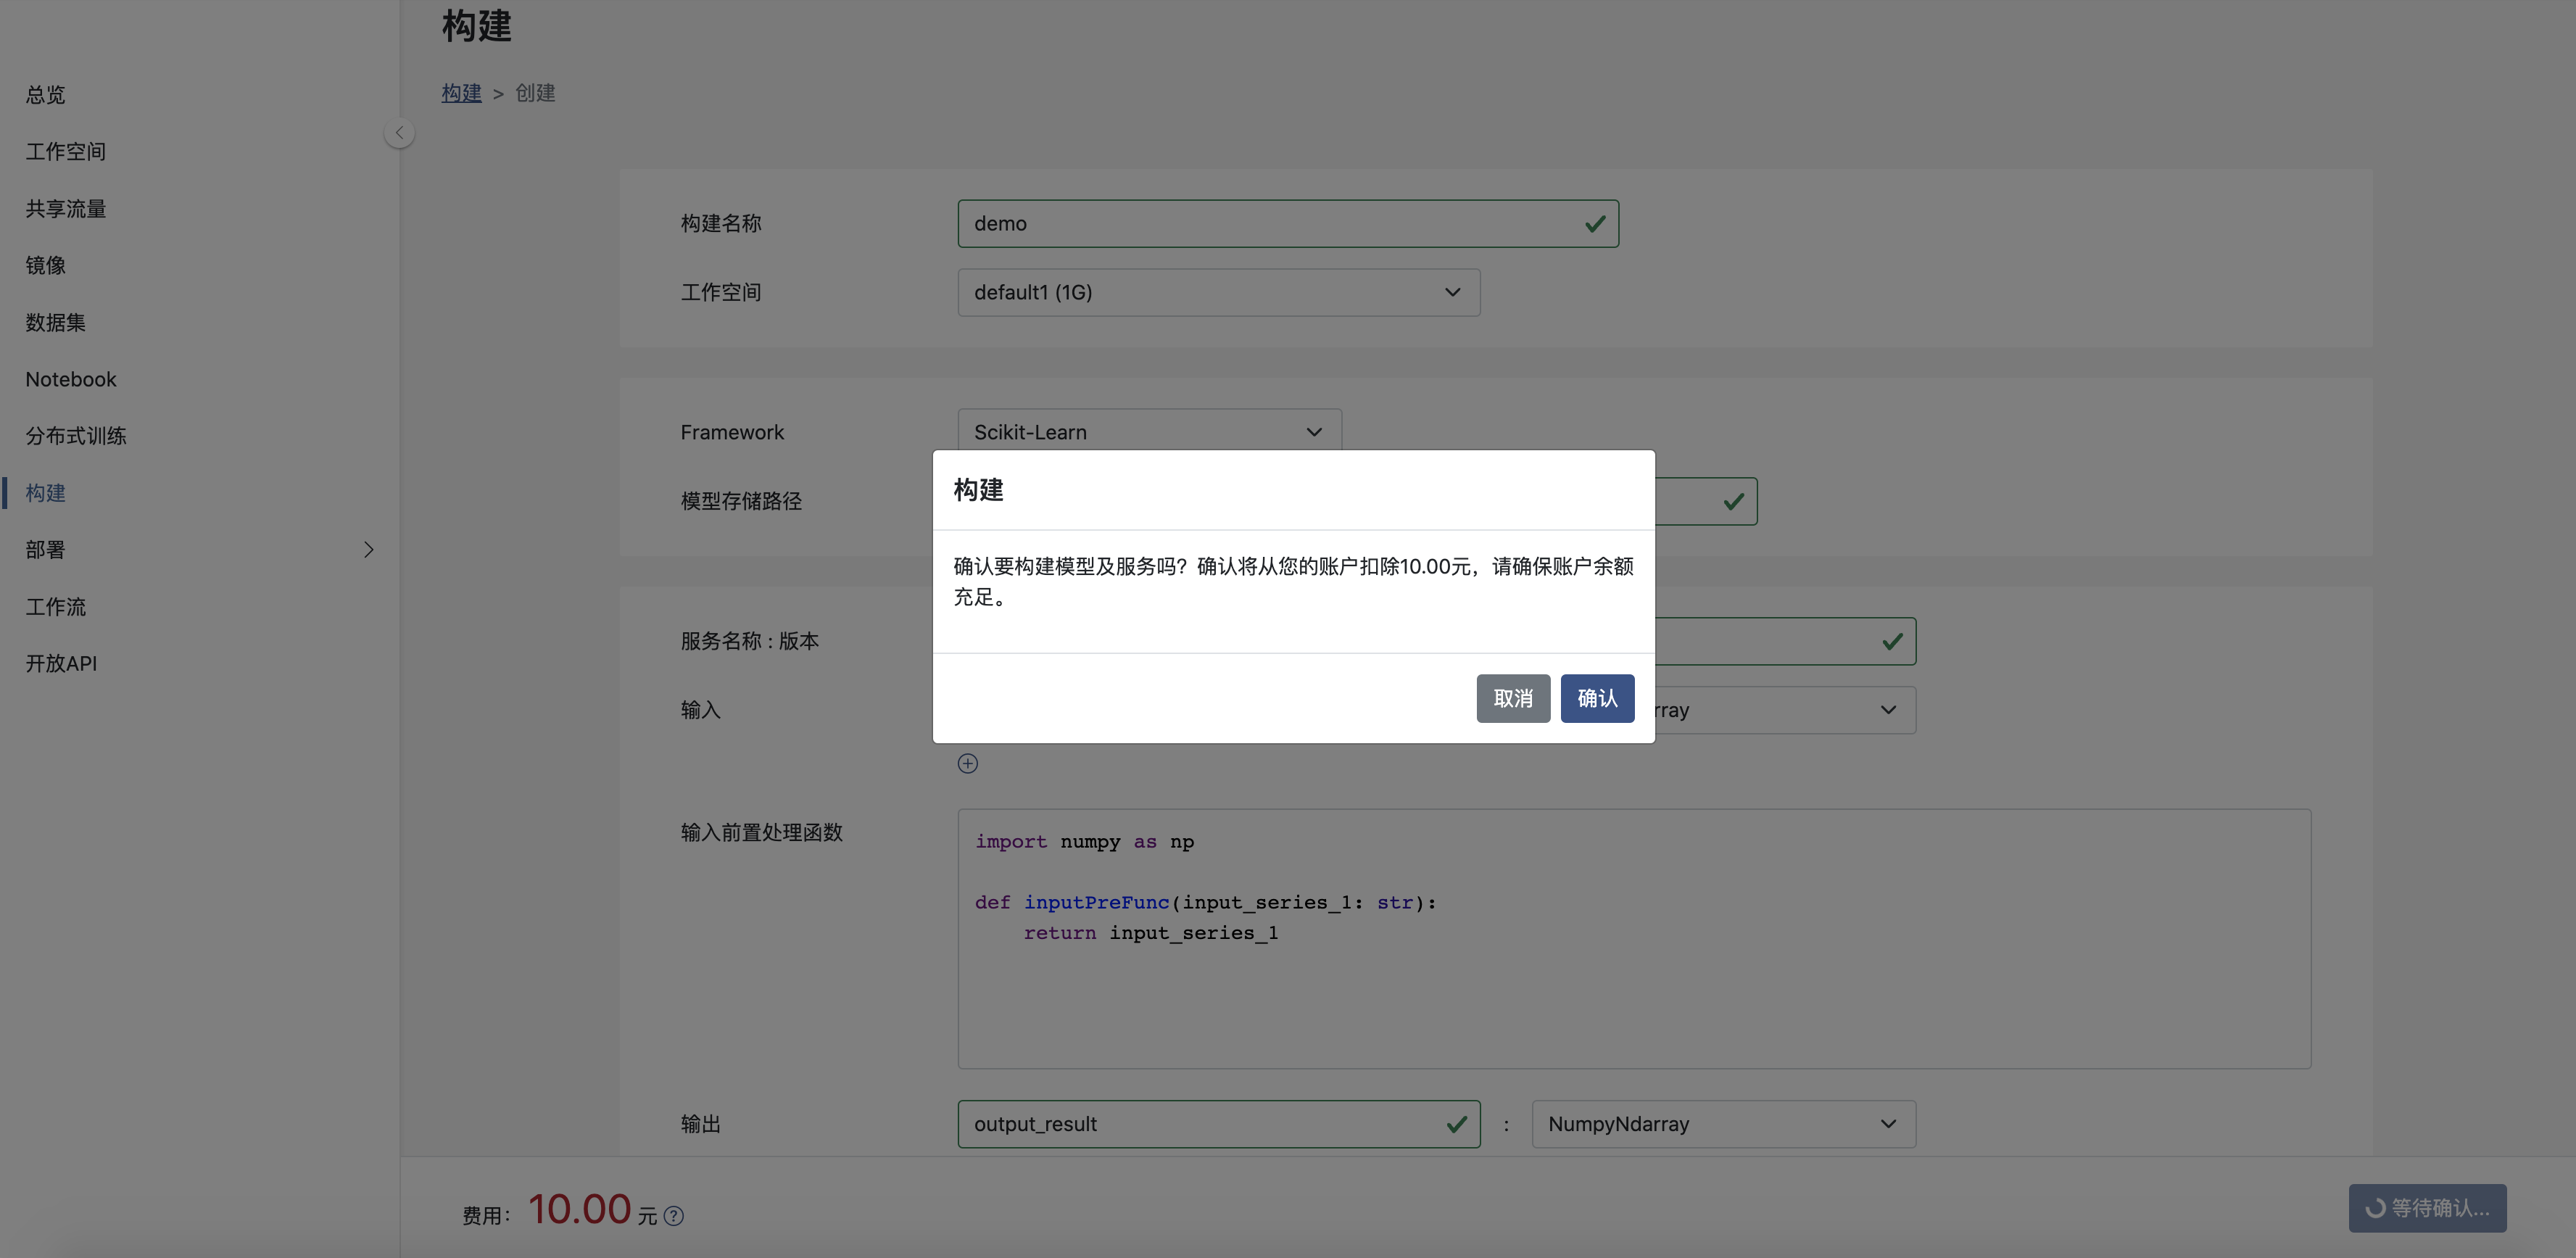Click the 构建 breadcrumb link

[461, 93]
